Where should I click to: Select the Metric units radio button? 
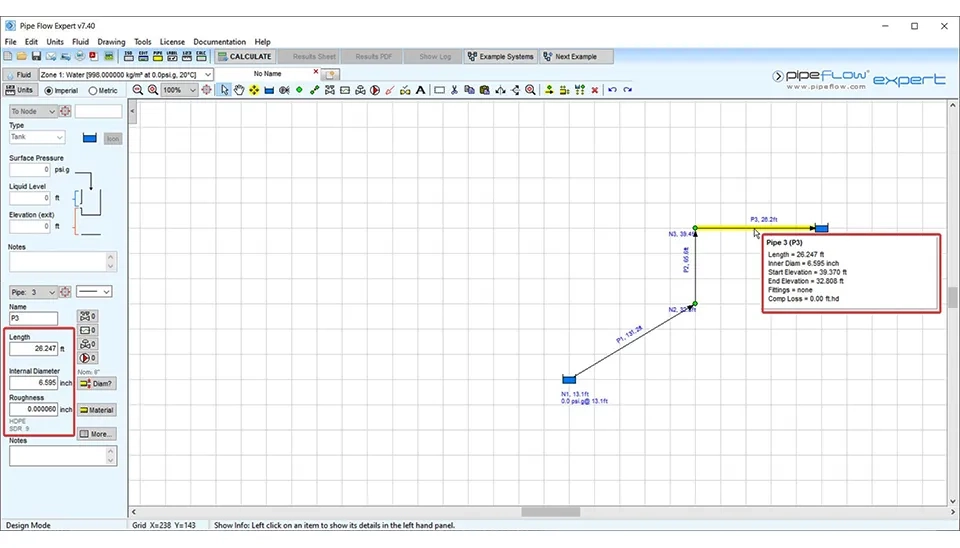click(x=93, y=90)
